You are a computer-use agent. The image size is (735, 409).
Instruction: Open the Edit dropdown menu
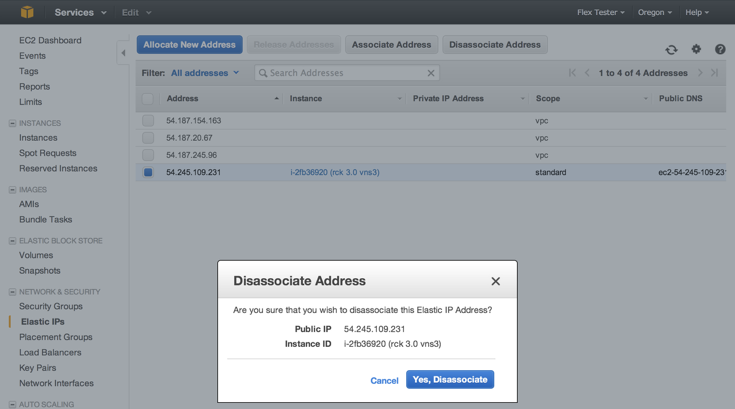(x=136, y=12)
